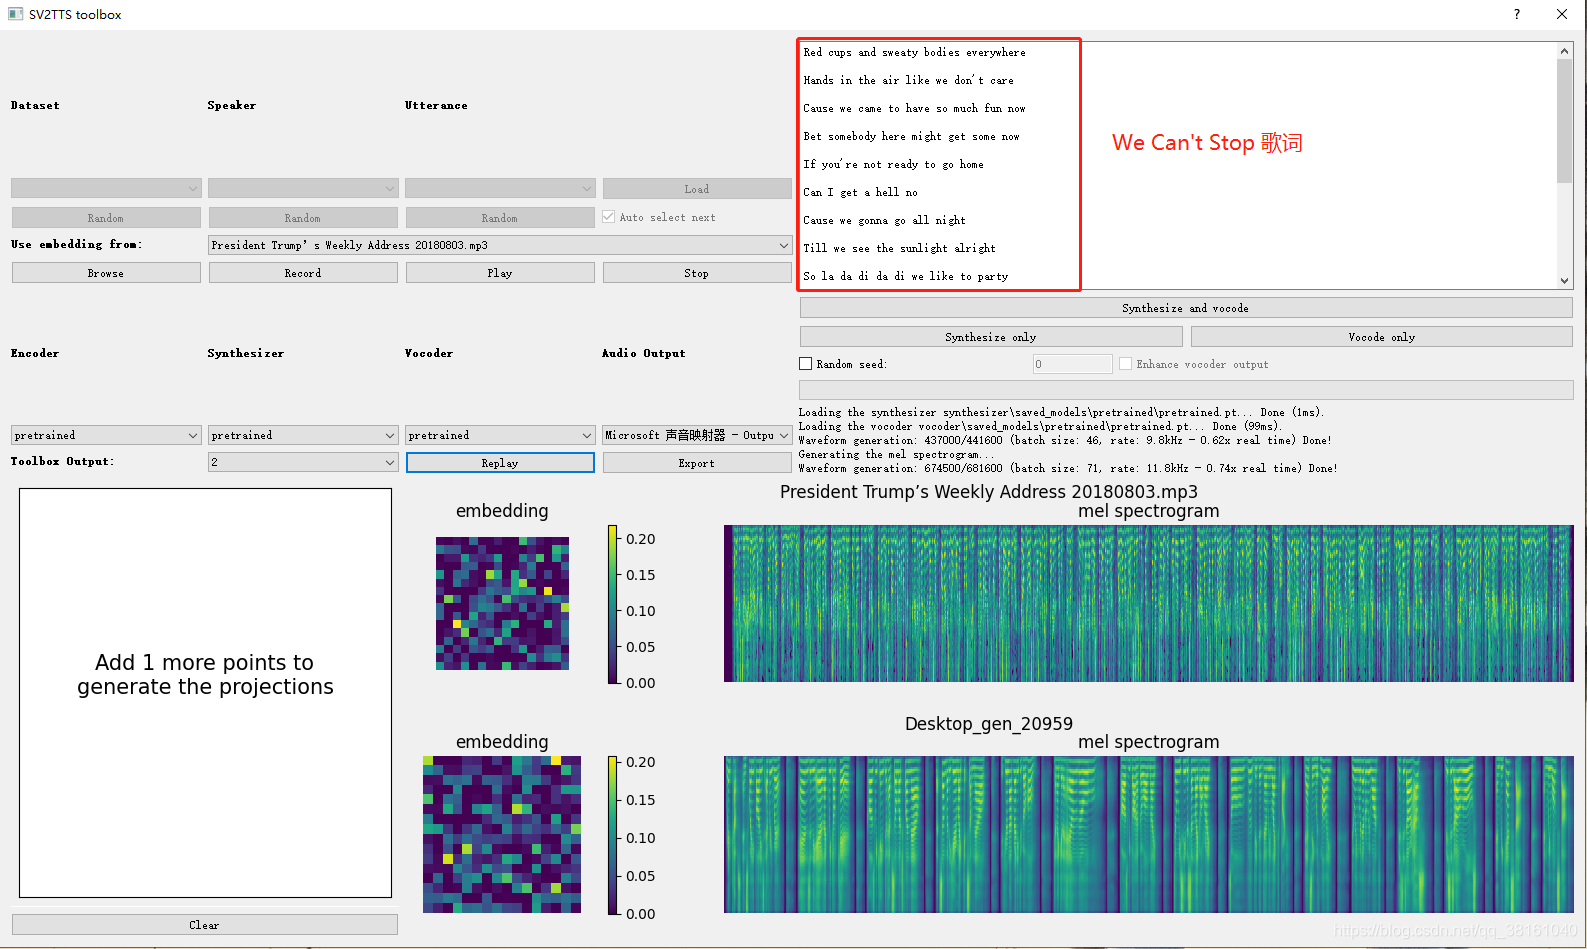This screenshot has height=949, width=1587.
Task: Click the lyric line 'Red cups and sweaty bodies everywhere'
Action: click(x=914, y=52)
